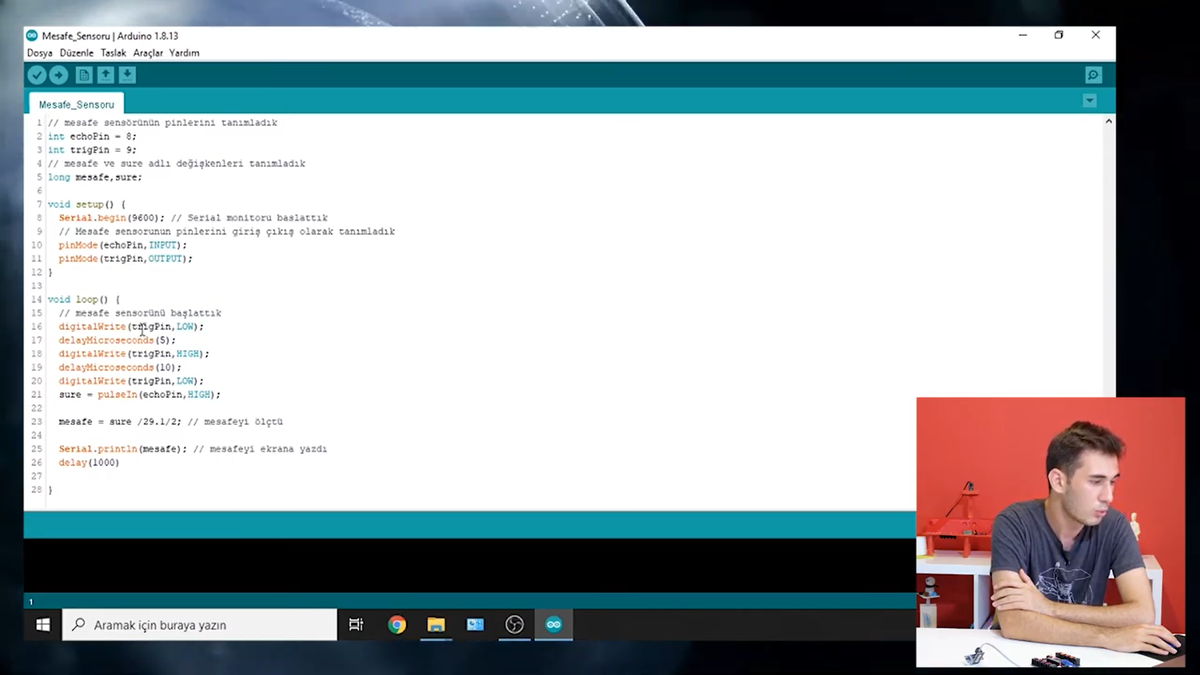
Task: Click the Upload arrow button
Action: tap(59, 75)
